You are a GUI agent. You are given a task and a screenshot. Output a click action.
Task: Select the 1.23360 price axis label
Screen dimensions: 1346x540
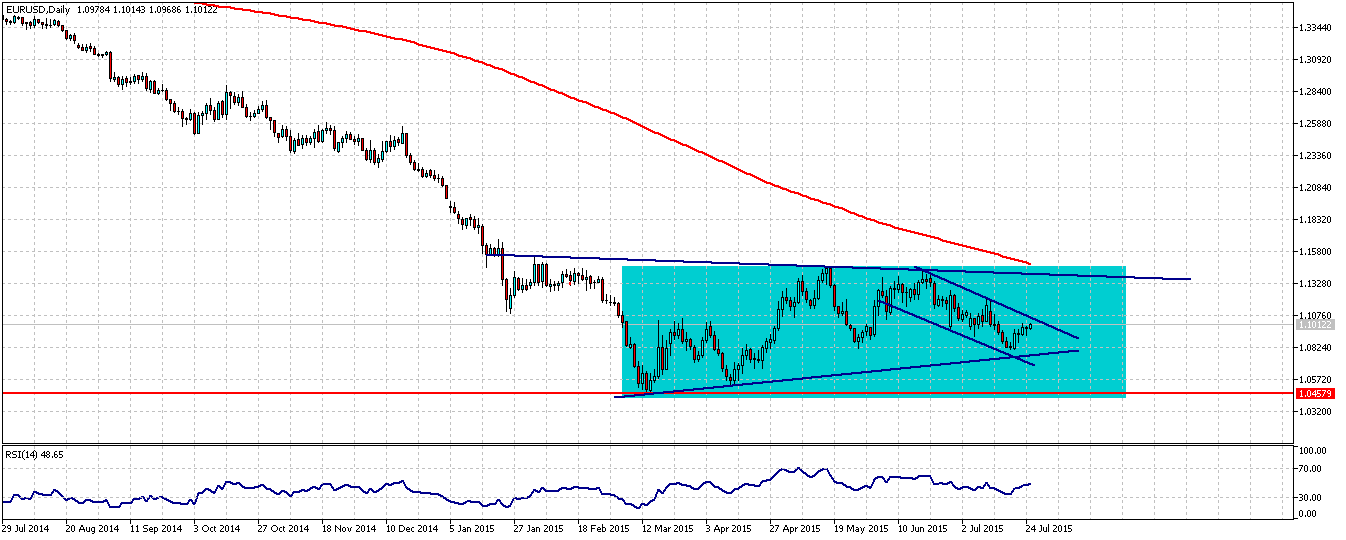[1315, 155]
